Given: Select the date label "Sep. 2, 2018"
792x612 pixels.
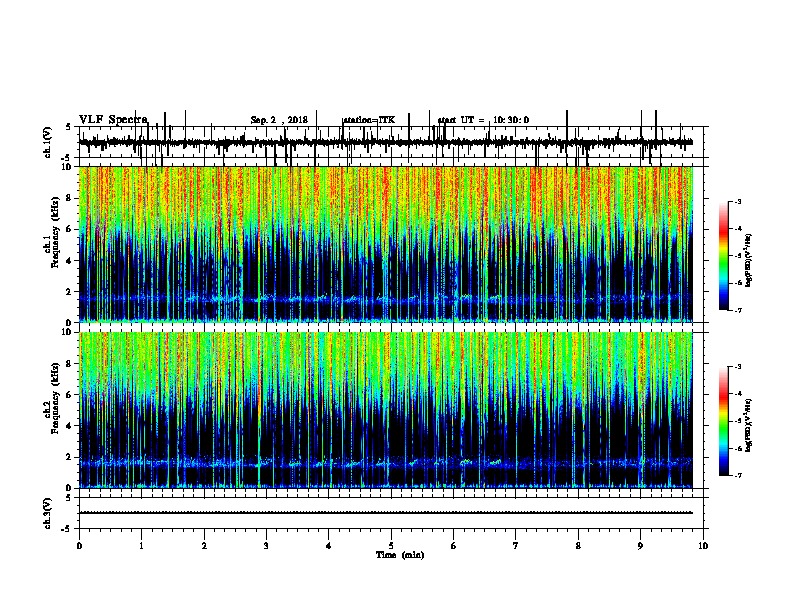Looking at the screenshot, I should (x=279, y=120).
